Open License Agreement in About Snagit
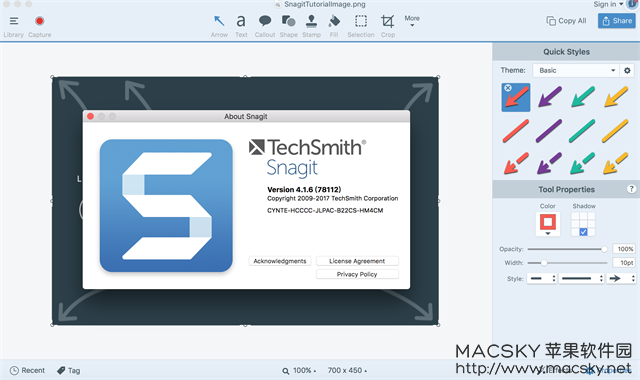The height and width of the screenshot is (380, 640). (357, 261)
